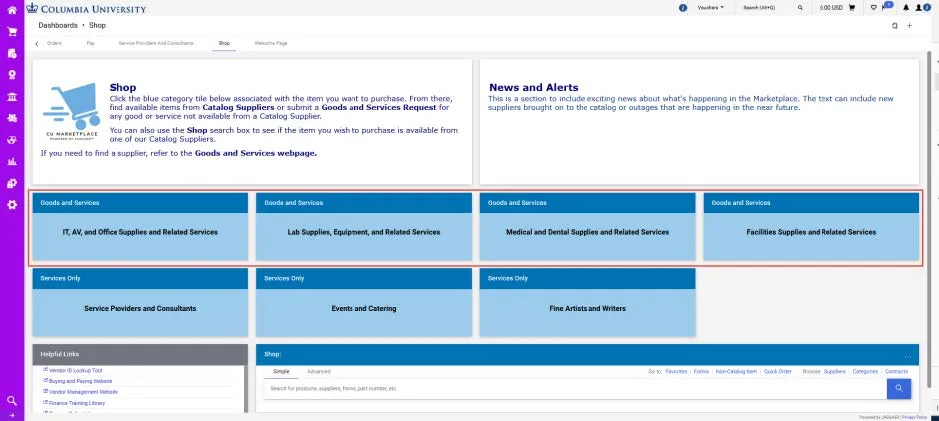Click the blue info icon near Vouchers
This screenshot has height=421, width=939.
683,8
